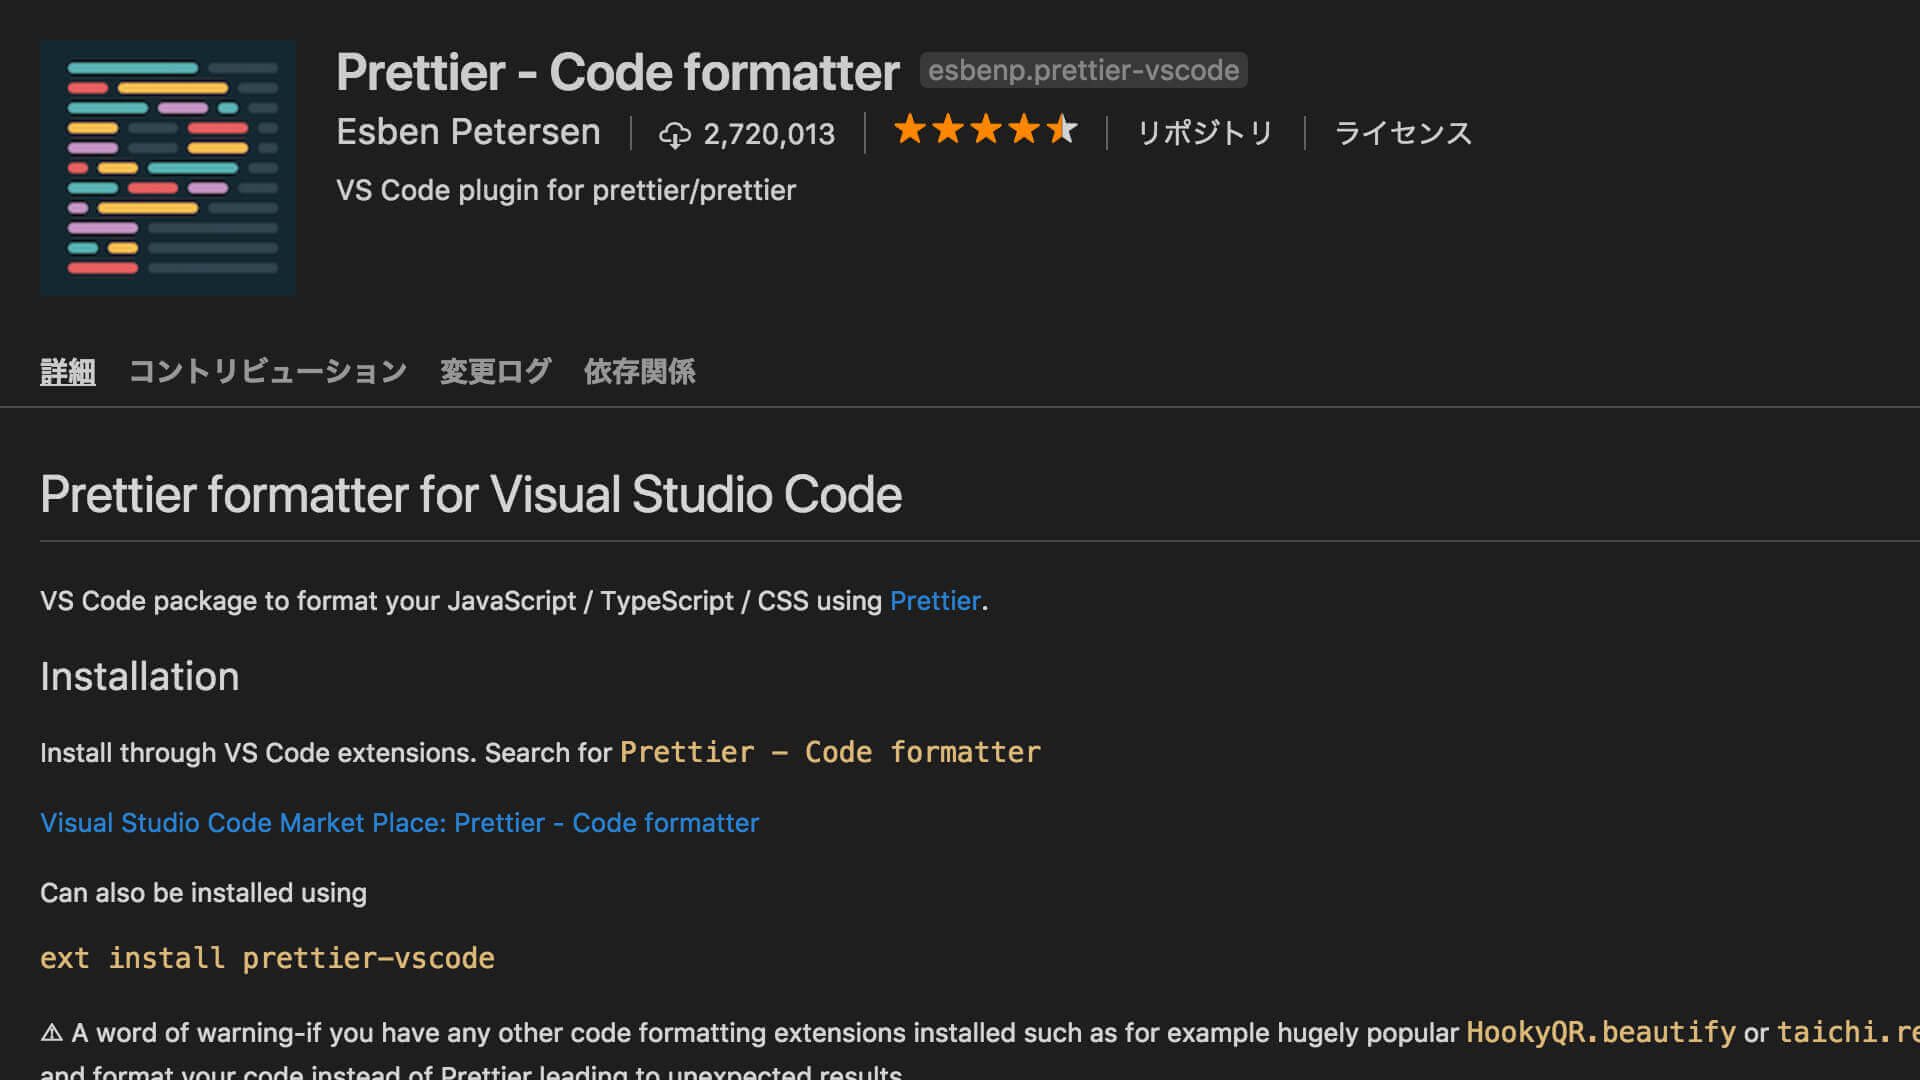This screenshot has width=1920, height=1080.
Task: Click the star rating to view reviews
Action: (x=987, y=130)
